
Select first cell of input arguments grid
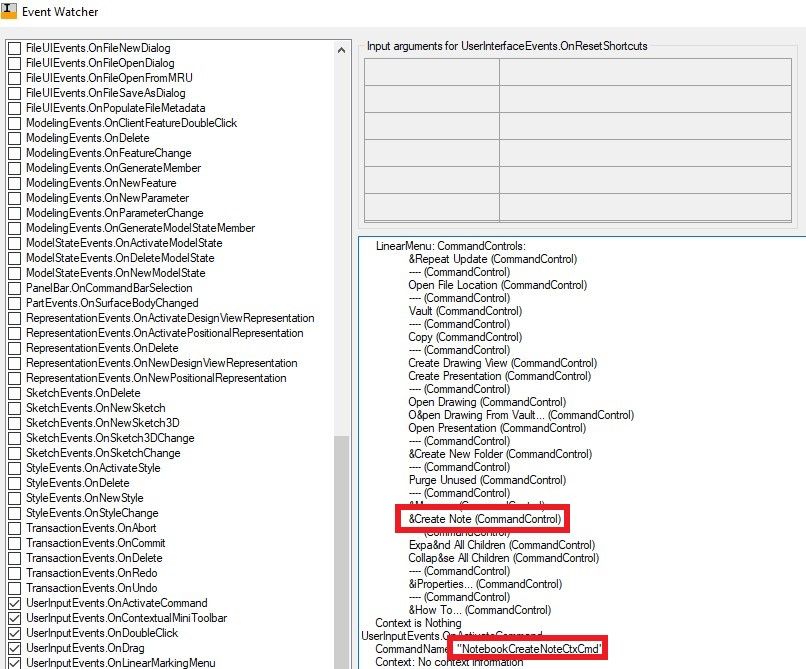(432, 72)
